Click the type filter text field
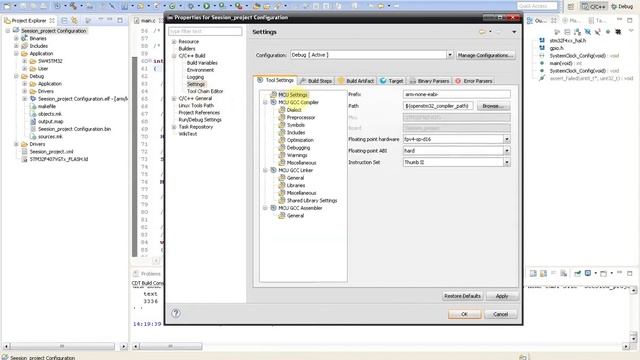The width and height of the screenshot is (640, 360). pos(205,31)
